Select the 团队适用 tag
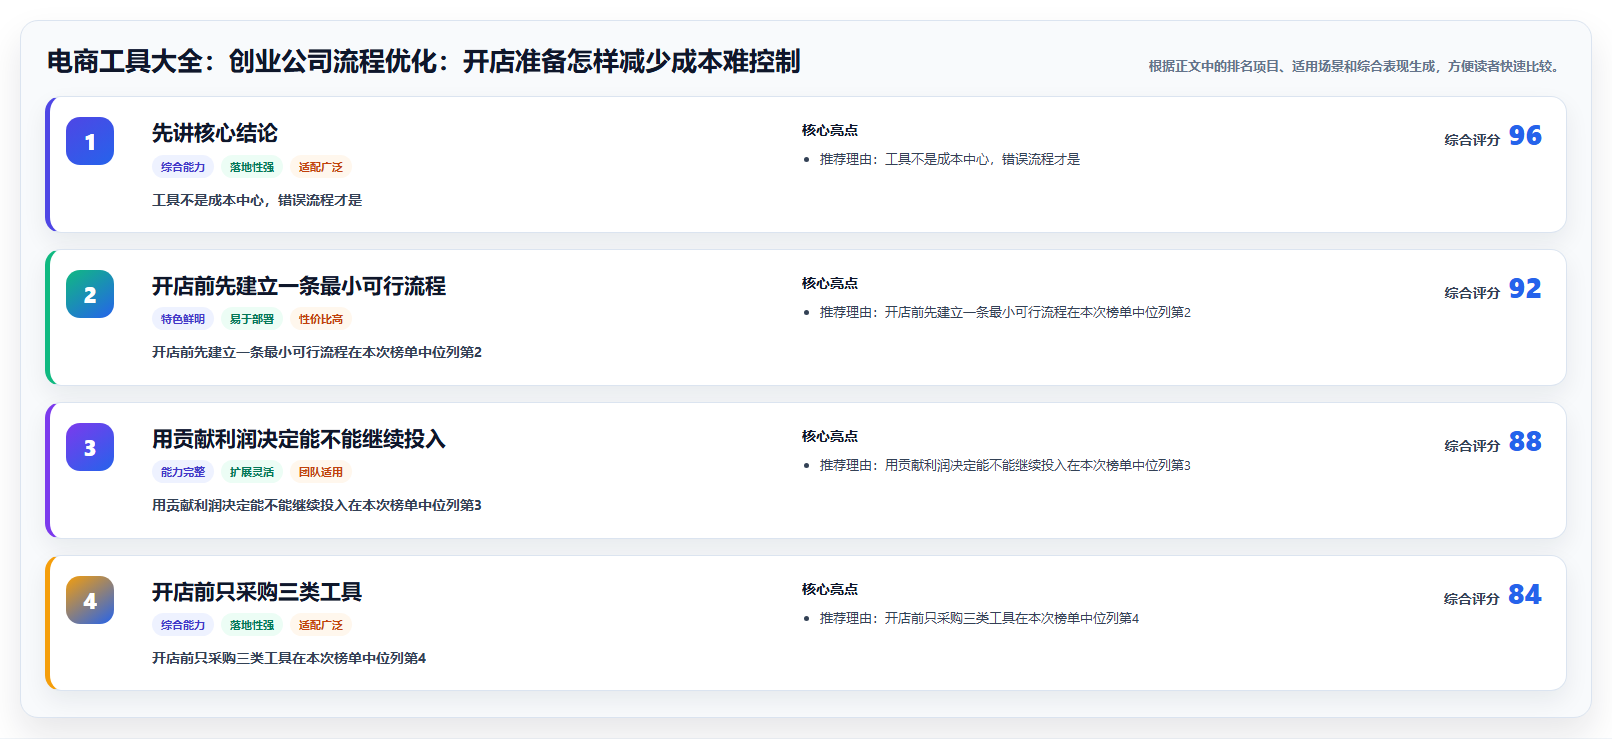The width and height of the screenshot is (1612, 739). pyautogui.click(x=321, y=472)
